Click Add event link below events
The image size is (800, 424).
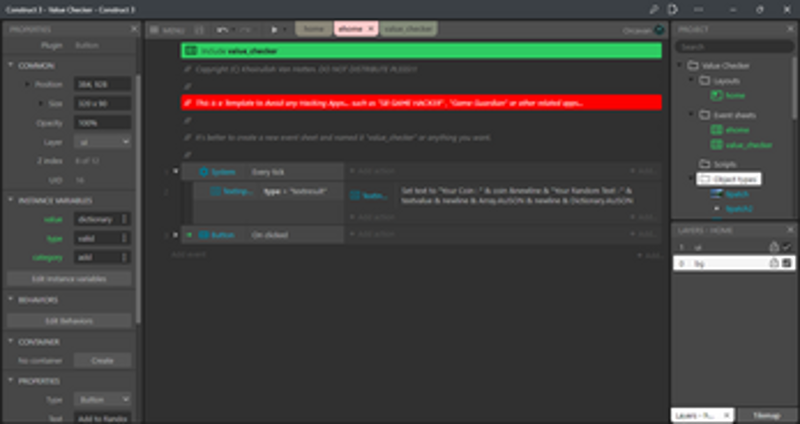pos(188,254)
